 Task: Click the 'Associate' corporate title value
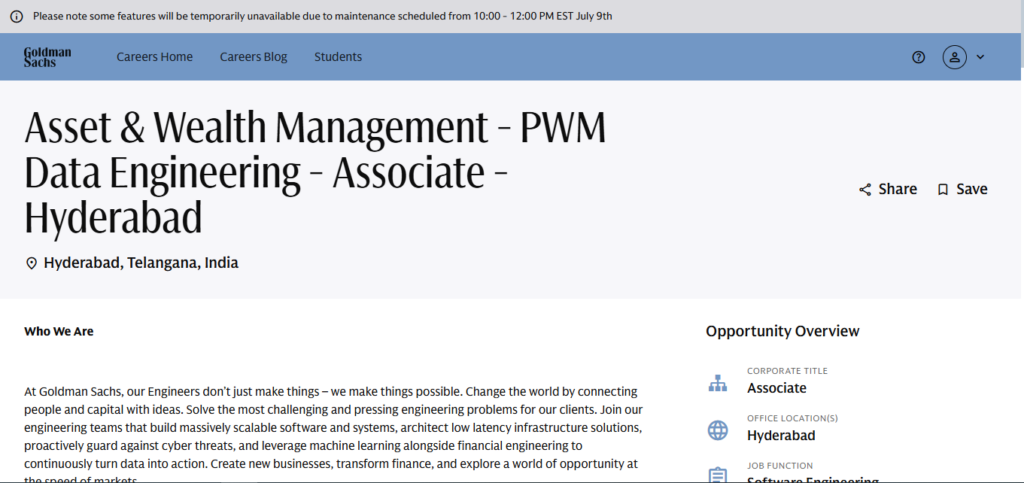(776, 388)
